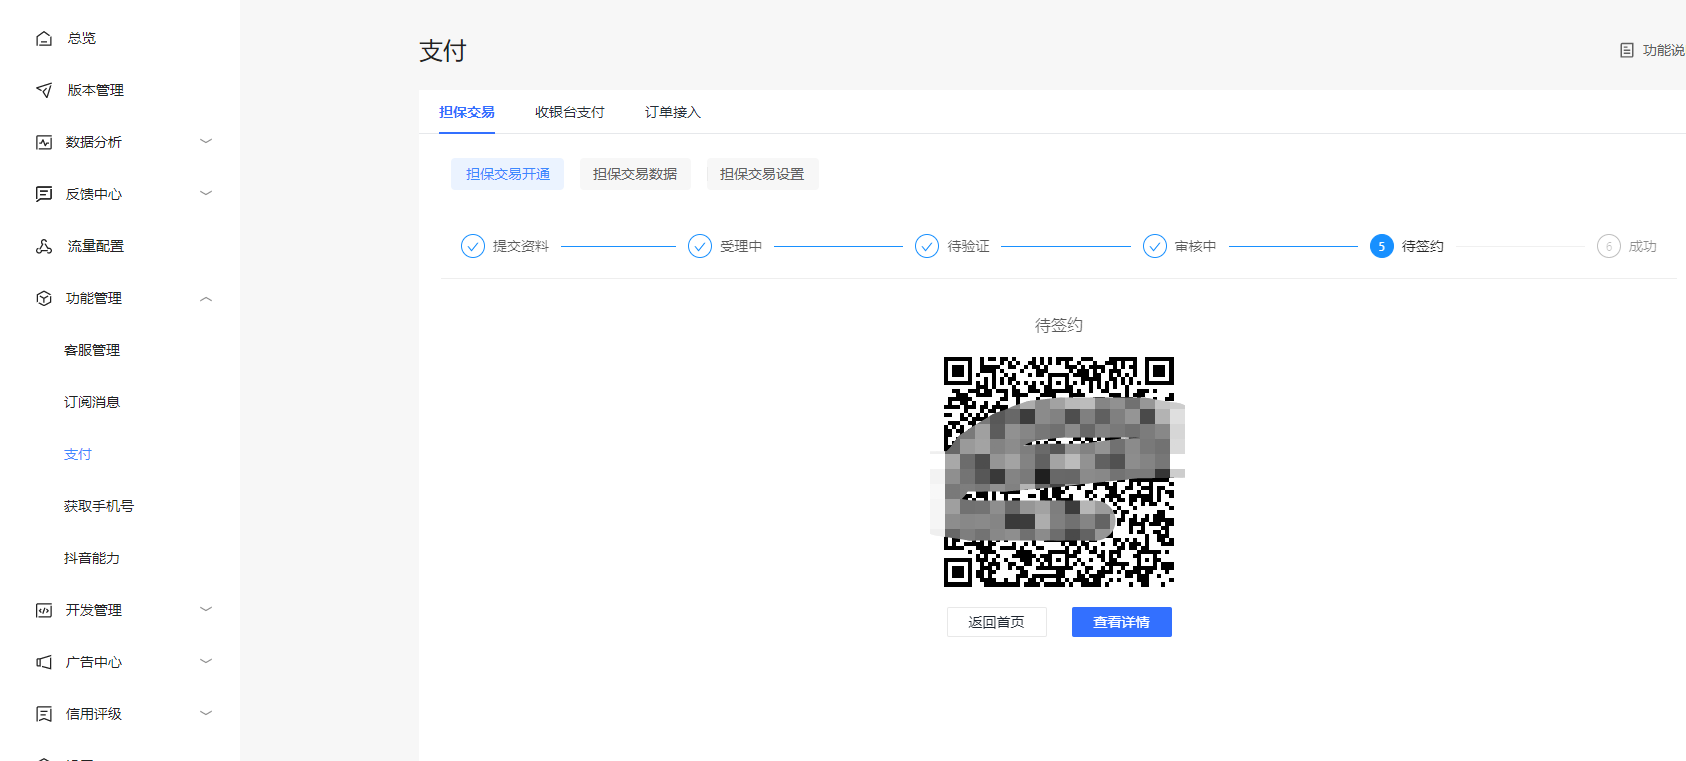Click the 流量配置 icon
The width and height of the screenshot is (1686, 761).
(44, 246)
